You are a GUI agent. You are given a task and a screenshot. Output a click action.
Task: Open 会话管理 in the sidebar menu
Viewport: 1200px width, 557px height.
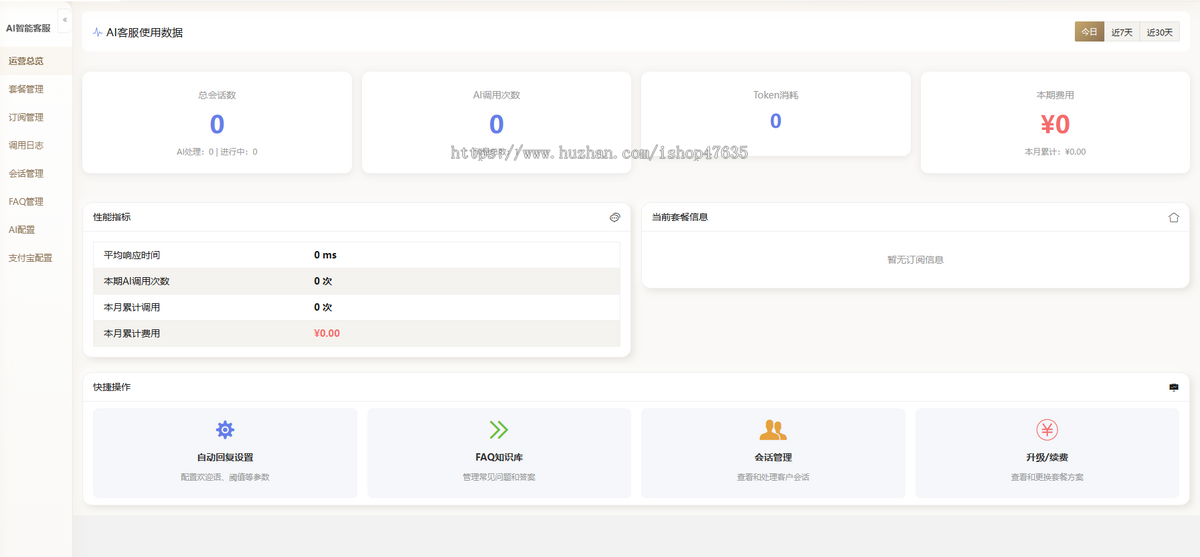[x=36, y=173]
